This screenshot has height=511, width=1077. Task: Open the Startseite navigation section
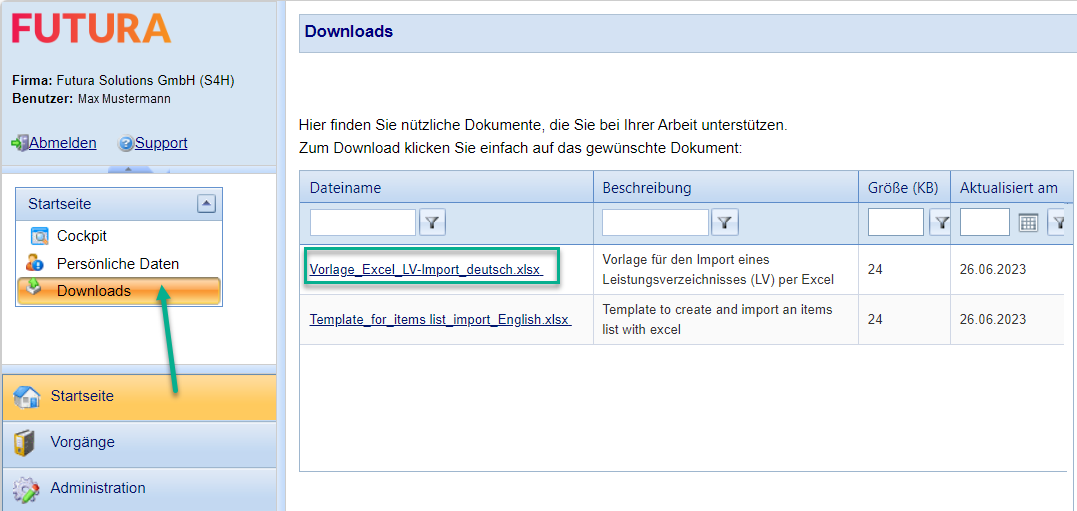coord(138,397)
